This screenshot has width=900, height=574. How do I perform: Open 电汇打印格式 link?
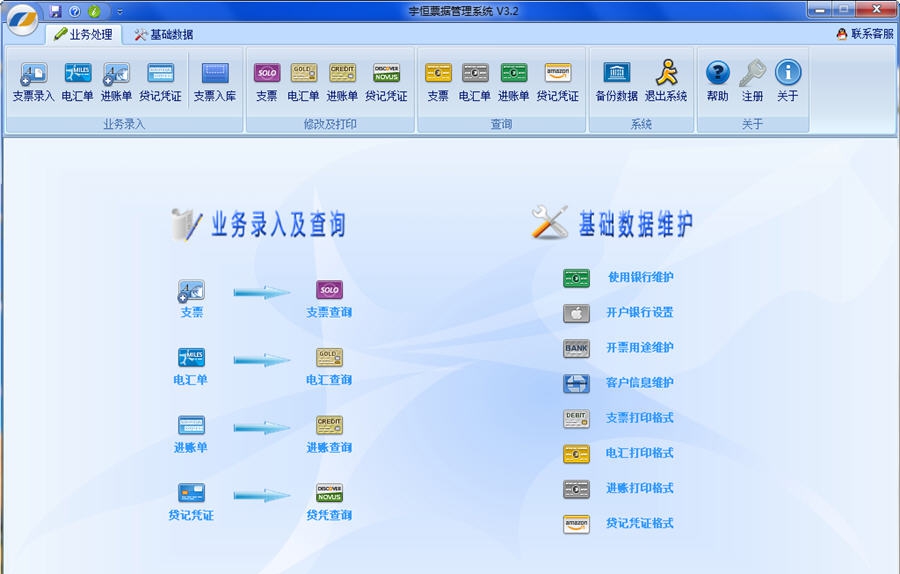pyautogui.click(x=640, y=453)
